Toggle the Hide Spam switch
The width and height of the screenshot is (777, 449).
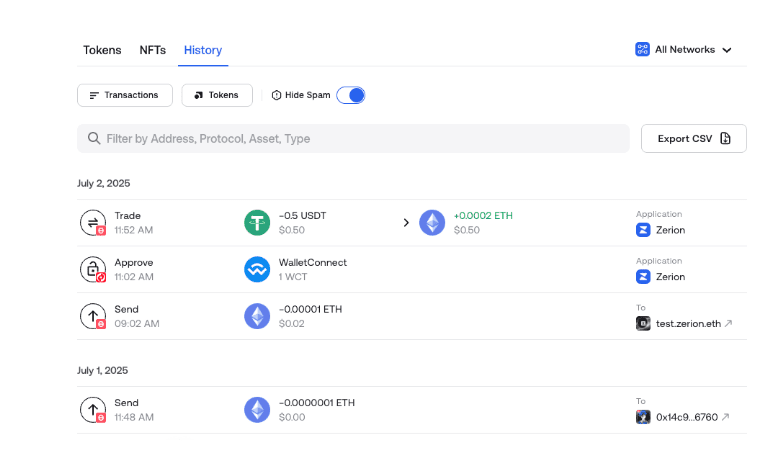point(351,95)
